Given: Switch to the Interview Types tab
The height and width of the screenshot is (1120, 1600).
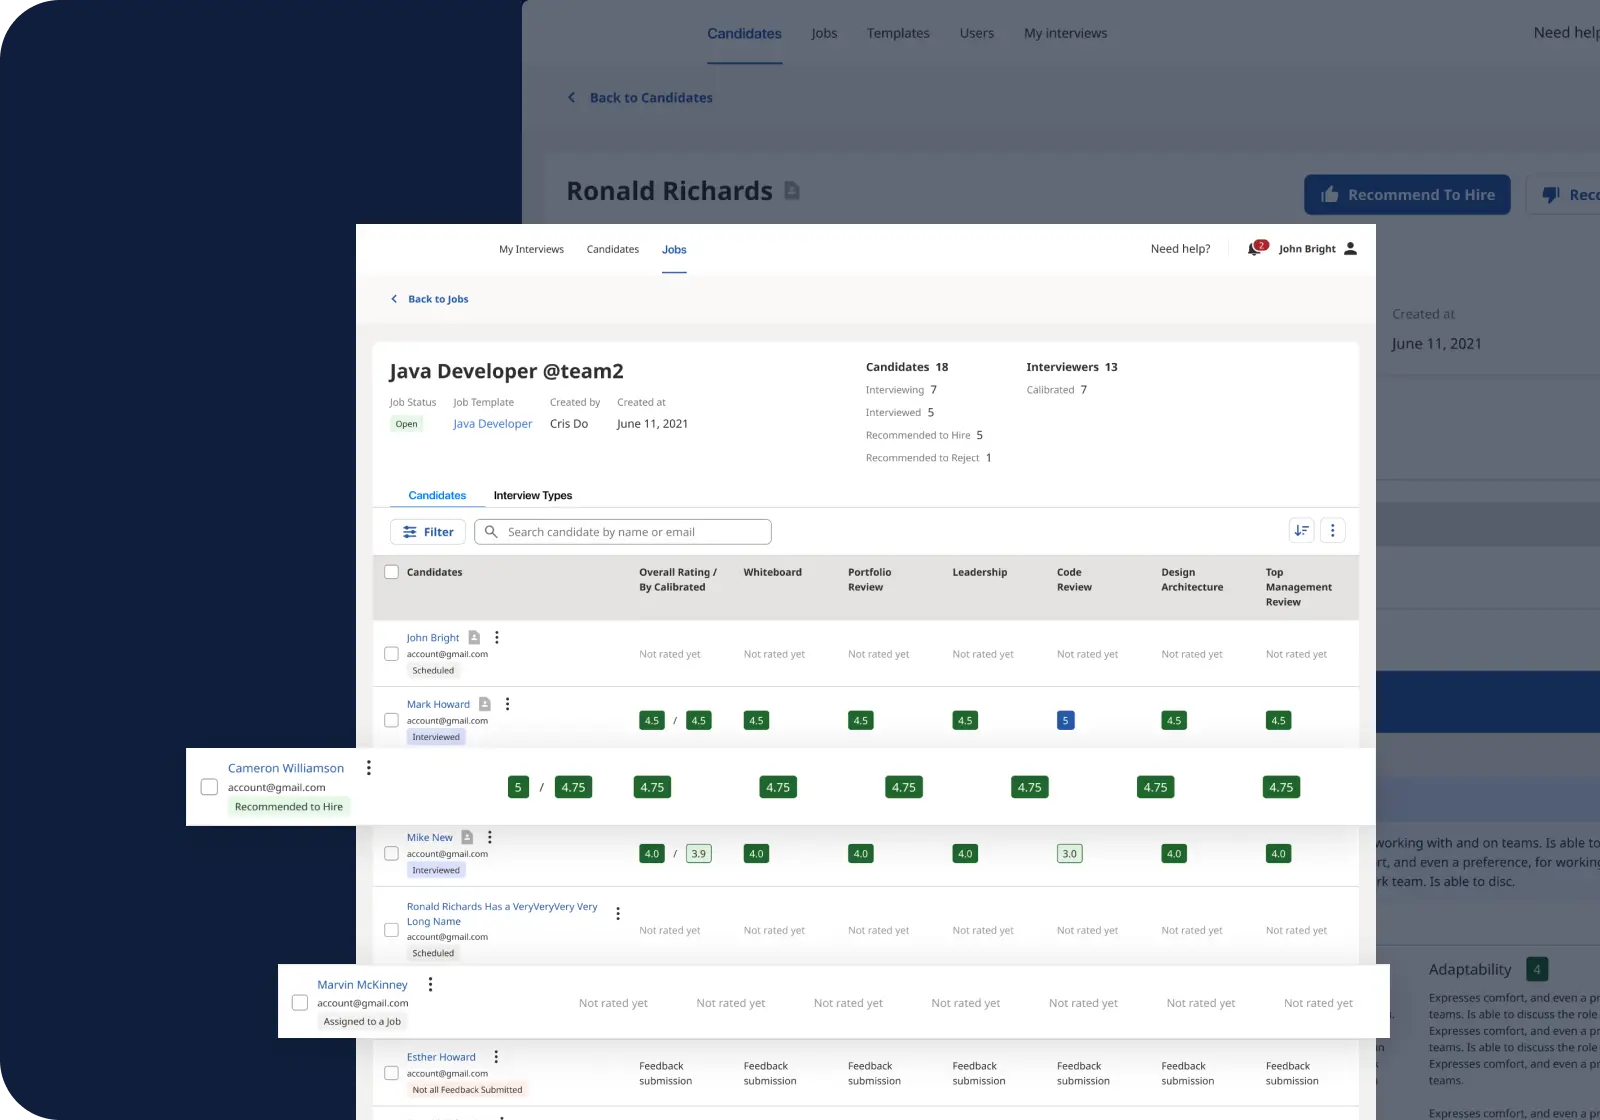Looking at the screenshot, I should (532, 496).
